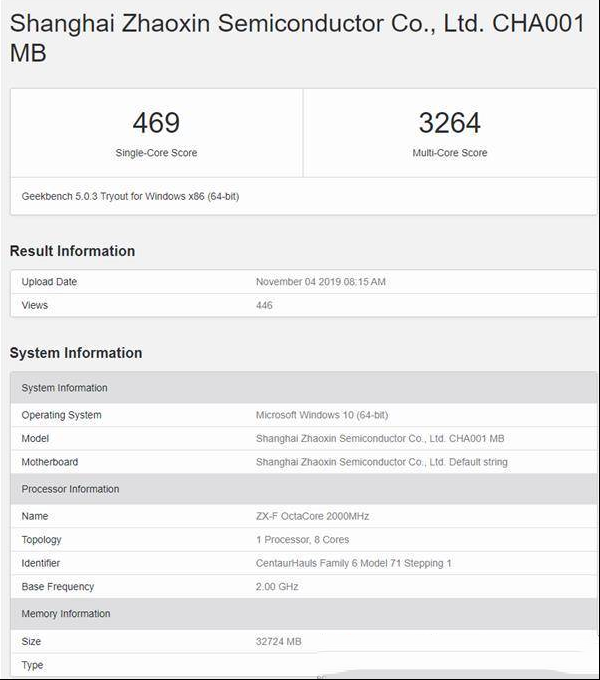Click the 'Views' row label

click(35, 305)
